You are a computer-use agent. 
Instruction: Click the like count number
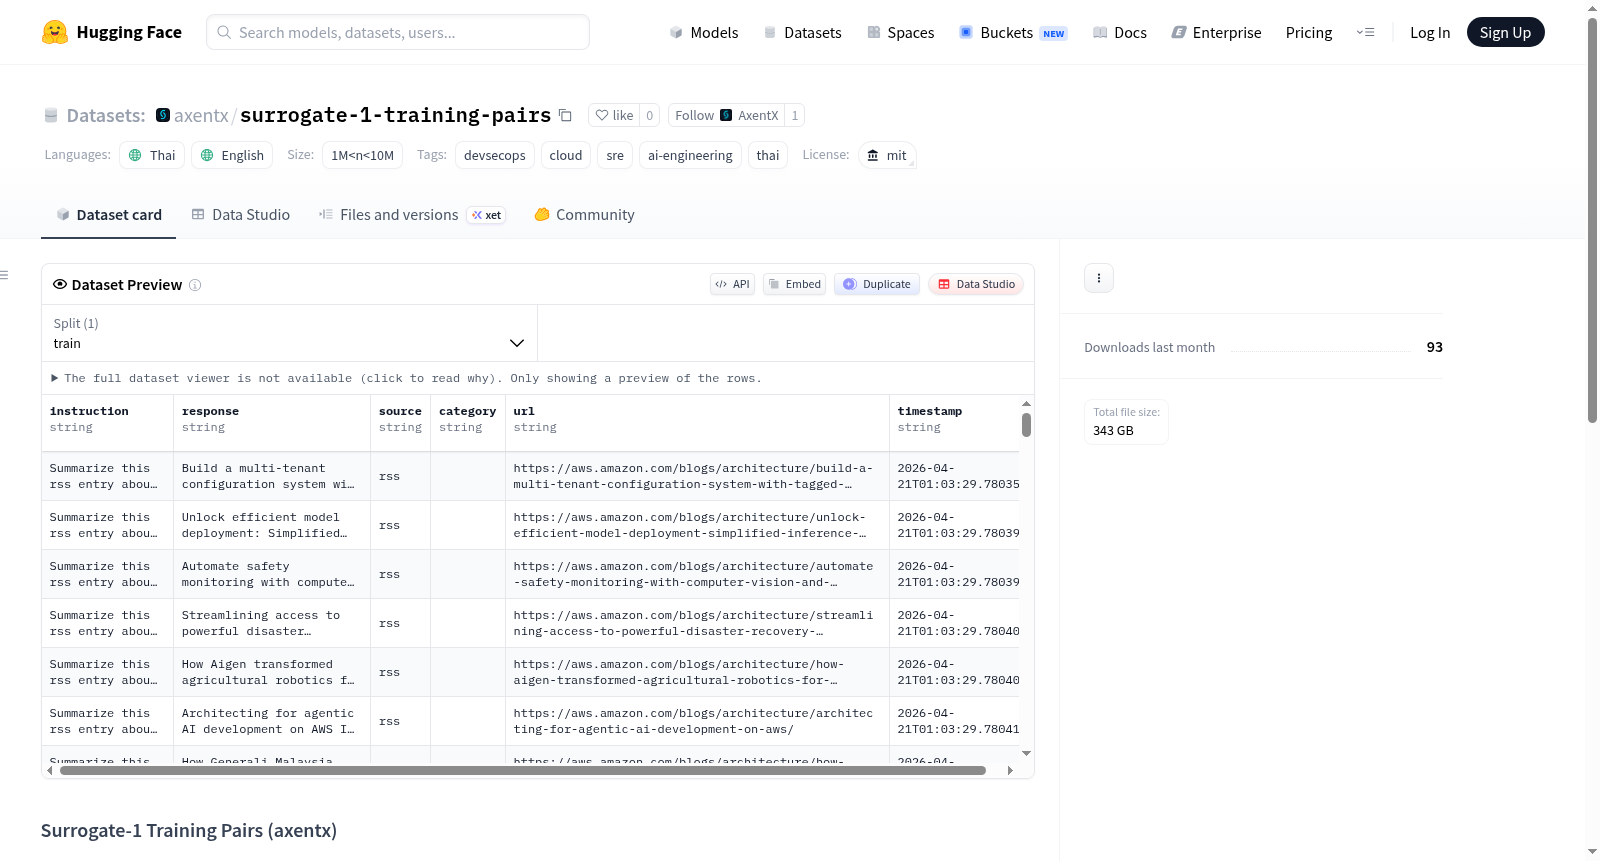[650, 115]
